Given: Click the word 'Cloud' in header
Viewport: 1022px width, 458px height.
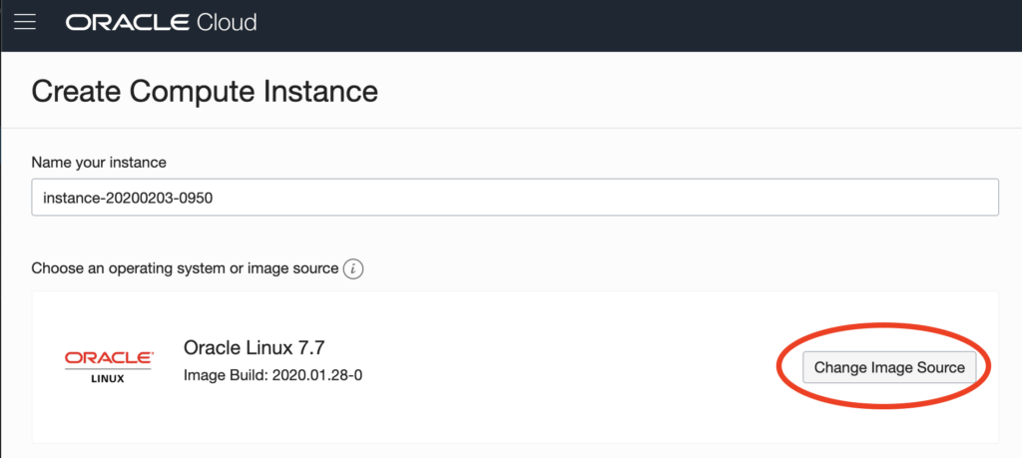Looking at the screenshot, I should point(224,22).
